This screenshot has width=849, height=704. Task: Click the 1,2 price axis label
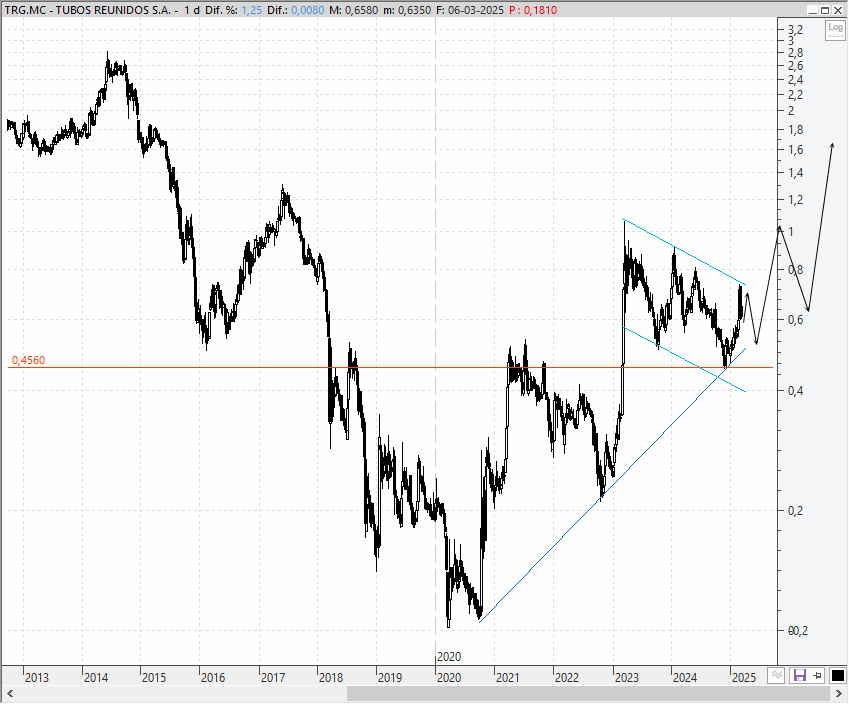[x=795, y=200]
